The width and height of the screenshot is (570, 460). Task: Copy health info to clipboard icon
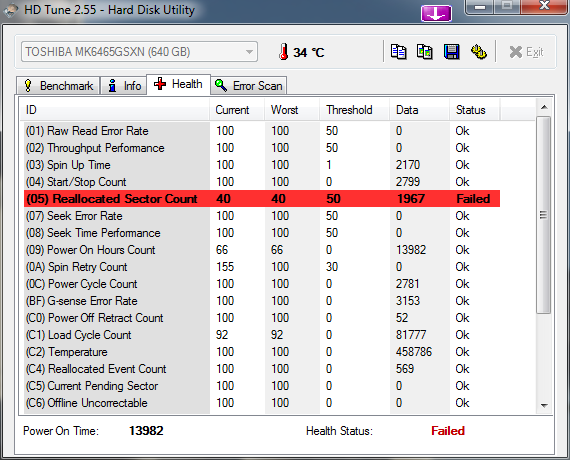click(x=399, y=52)
